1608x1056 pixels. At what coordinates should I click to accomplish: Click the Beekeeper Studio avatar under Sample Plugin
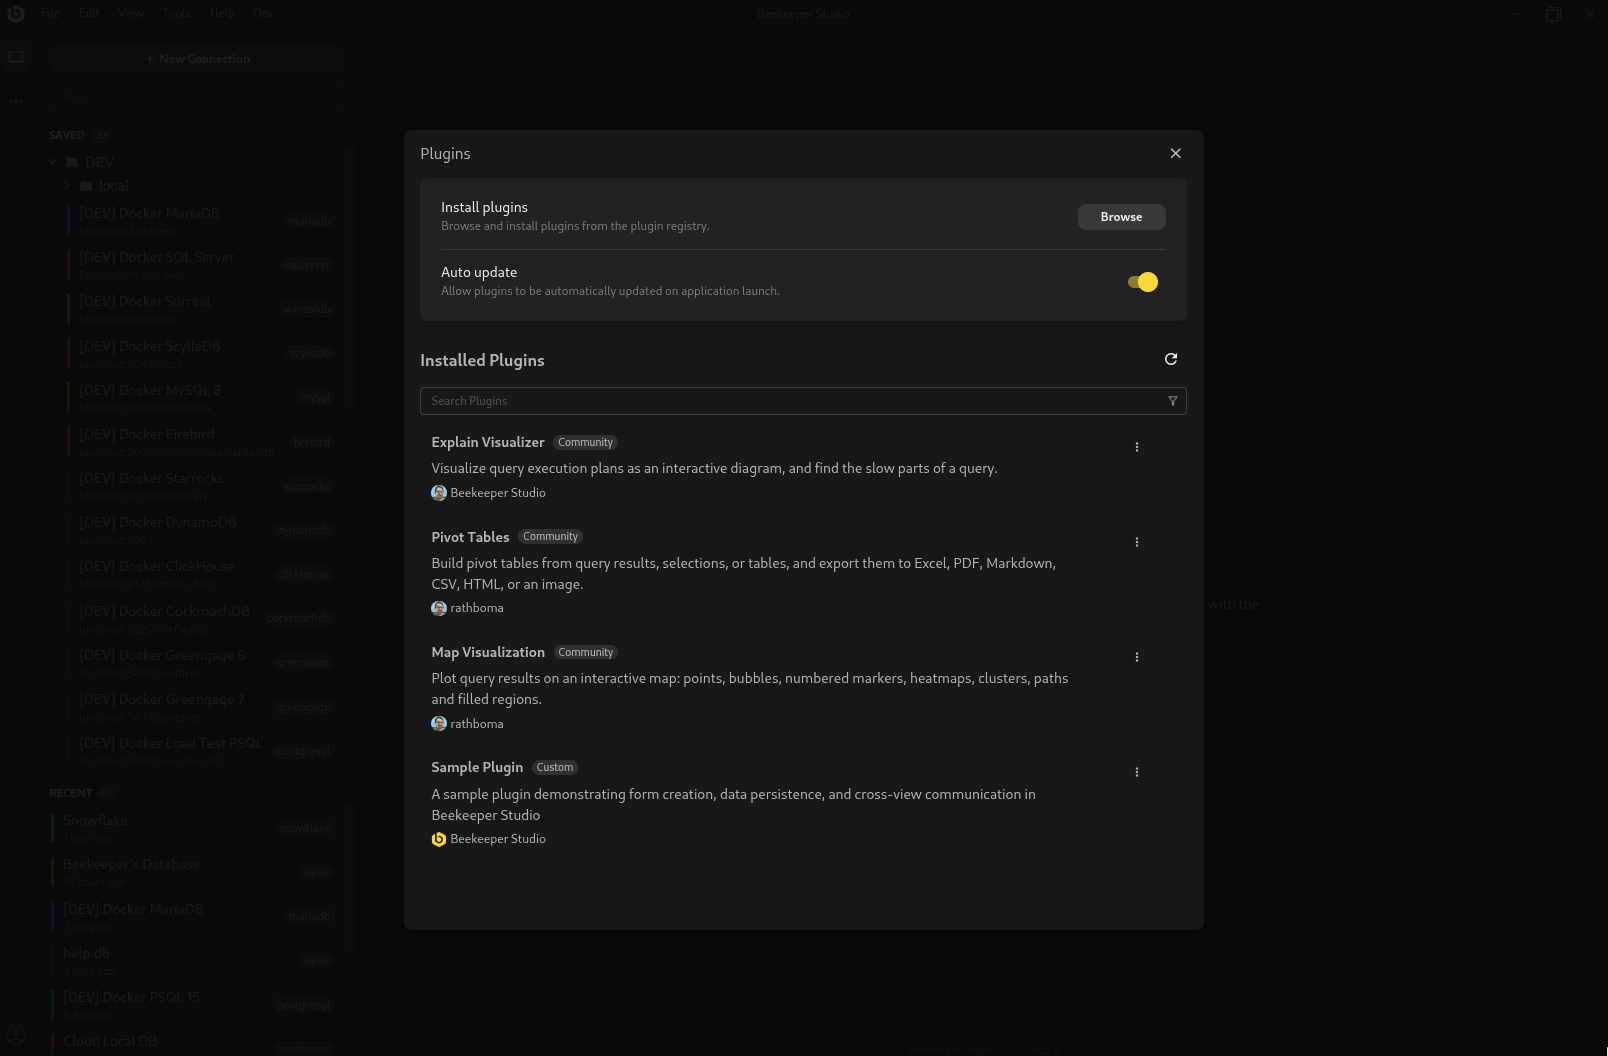tap(438, 839)
